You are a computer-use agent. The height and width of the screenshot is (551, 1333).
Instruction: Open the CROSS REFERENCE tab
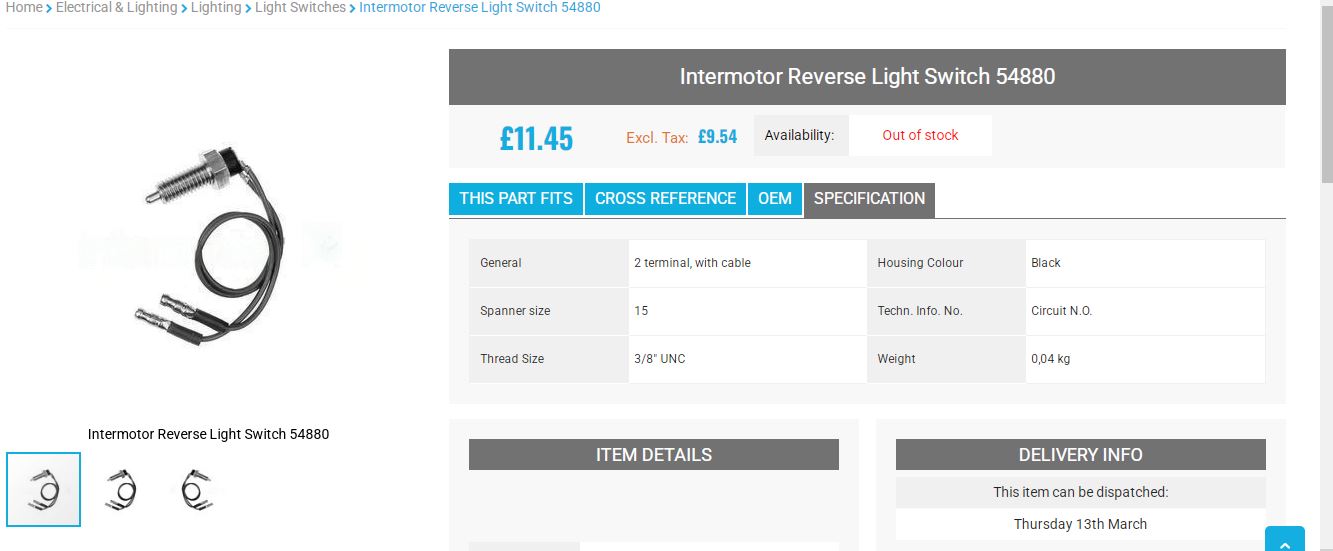(x=665, y=198)
